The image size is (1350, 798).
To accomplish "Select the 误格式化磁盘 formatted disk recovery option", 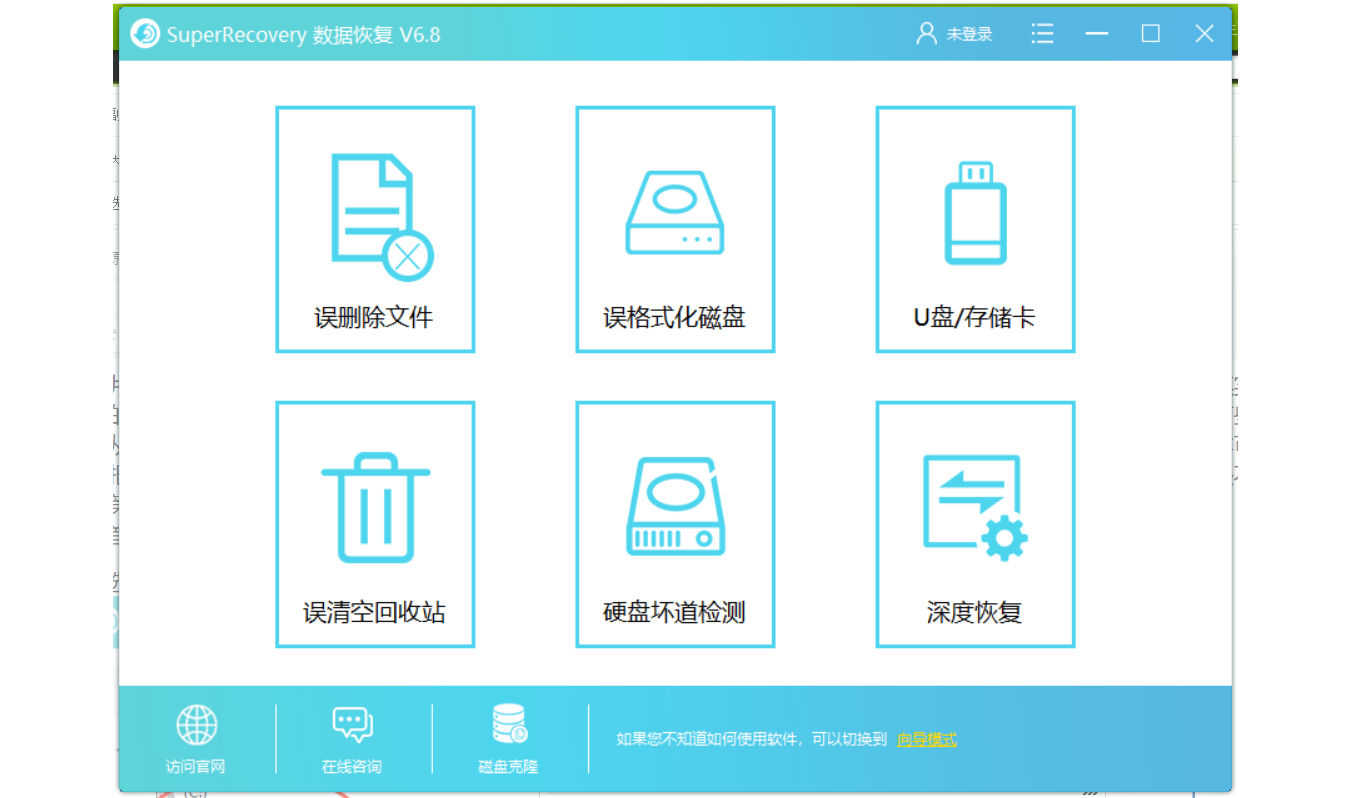I will click(x=675, y=230).
